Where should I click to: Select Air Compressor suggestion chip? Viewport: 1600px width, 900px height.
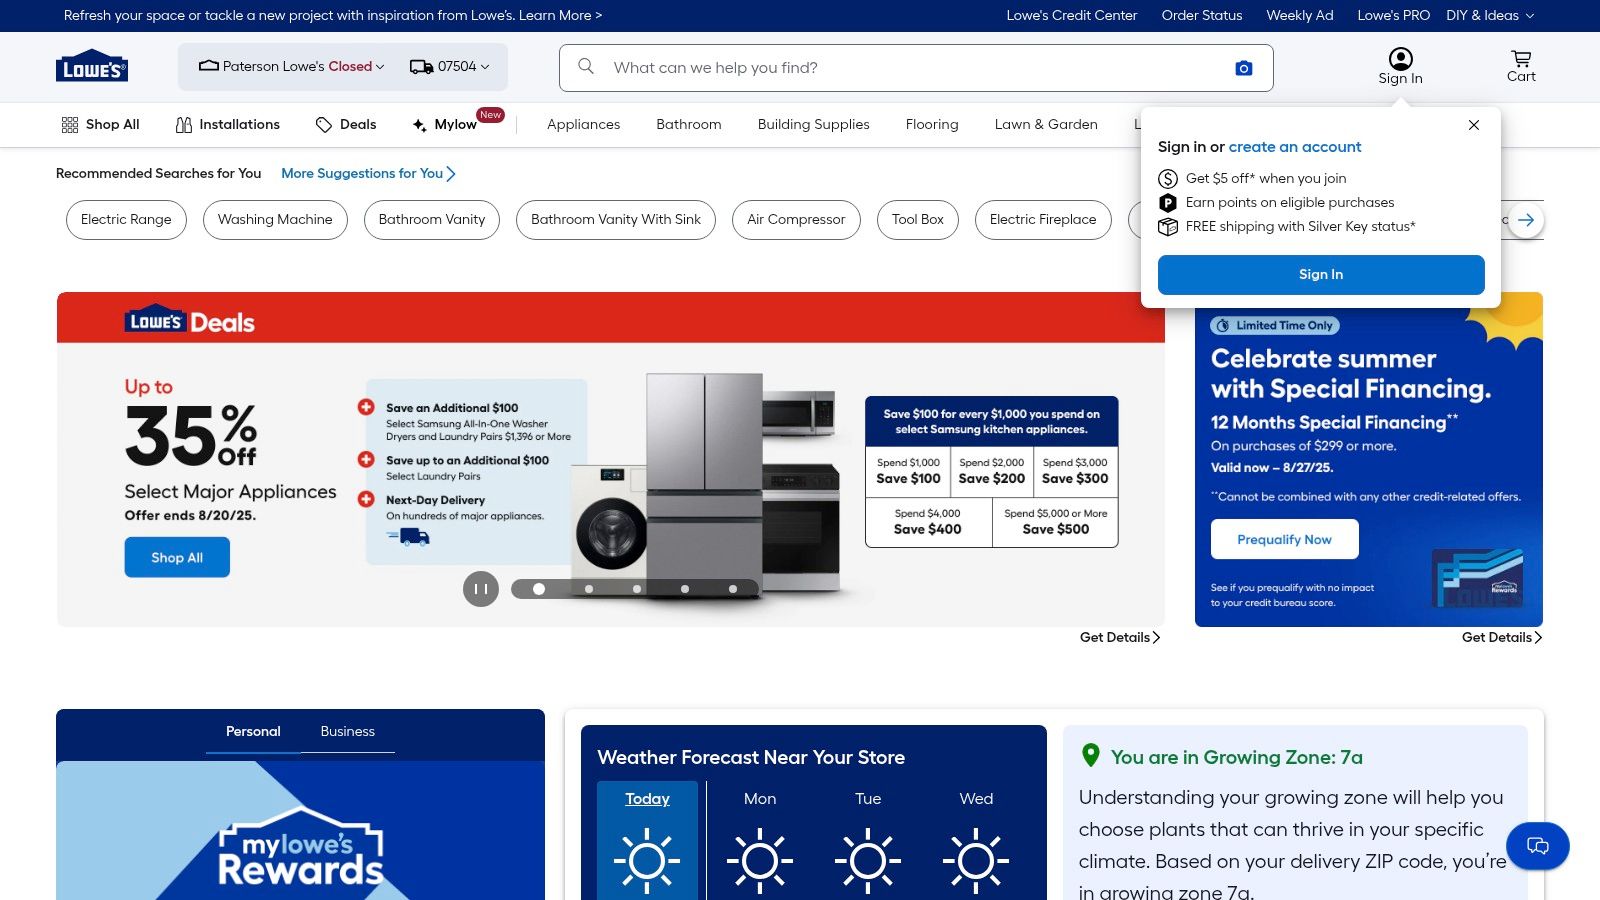point(796,220)
